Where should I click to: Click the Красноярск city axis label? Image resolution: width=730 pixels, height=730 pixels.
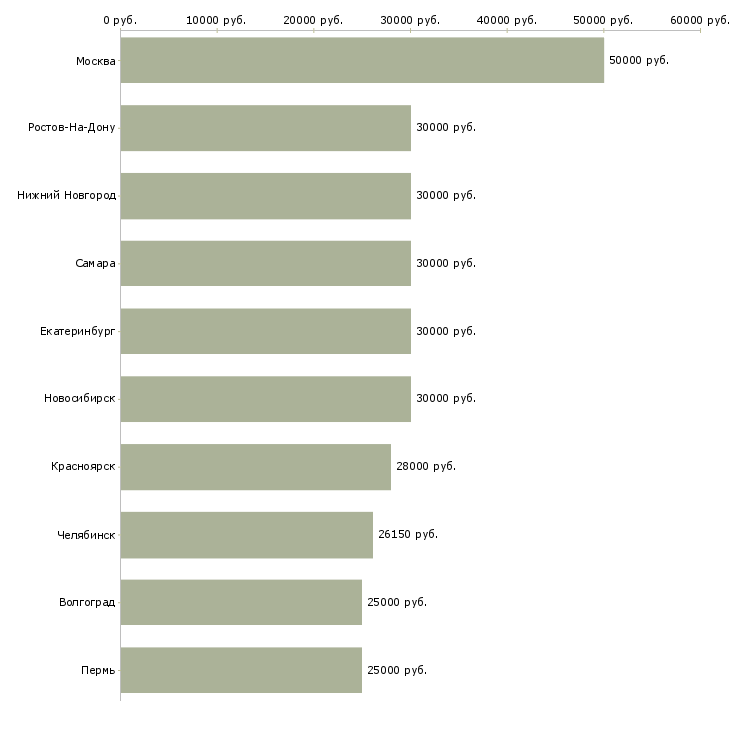pos(83,467)
